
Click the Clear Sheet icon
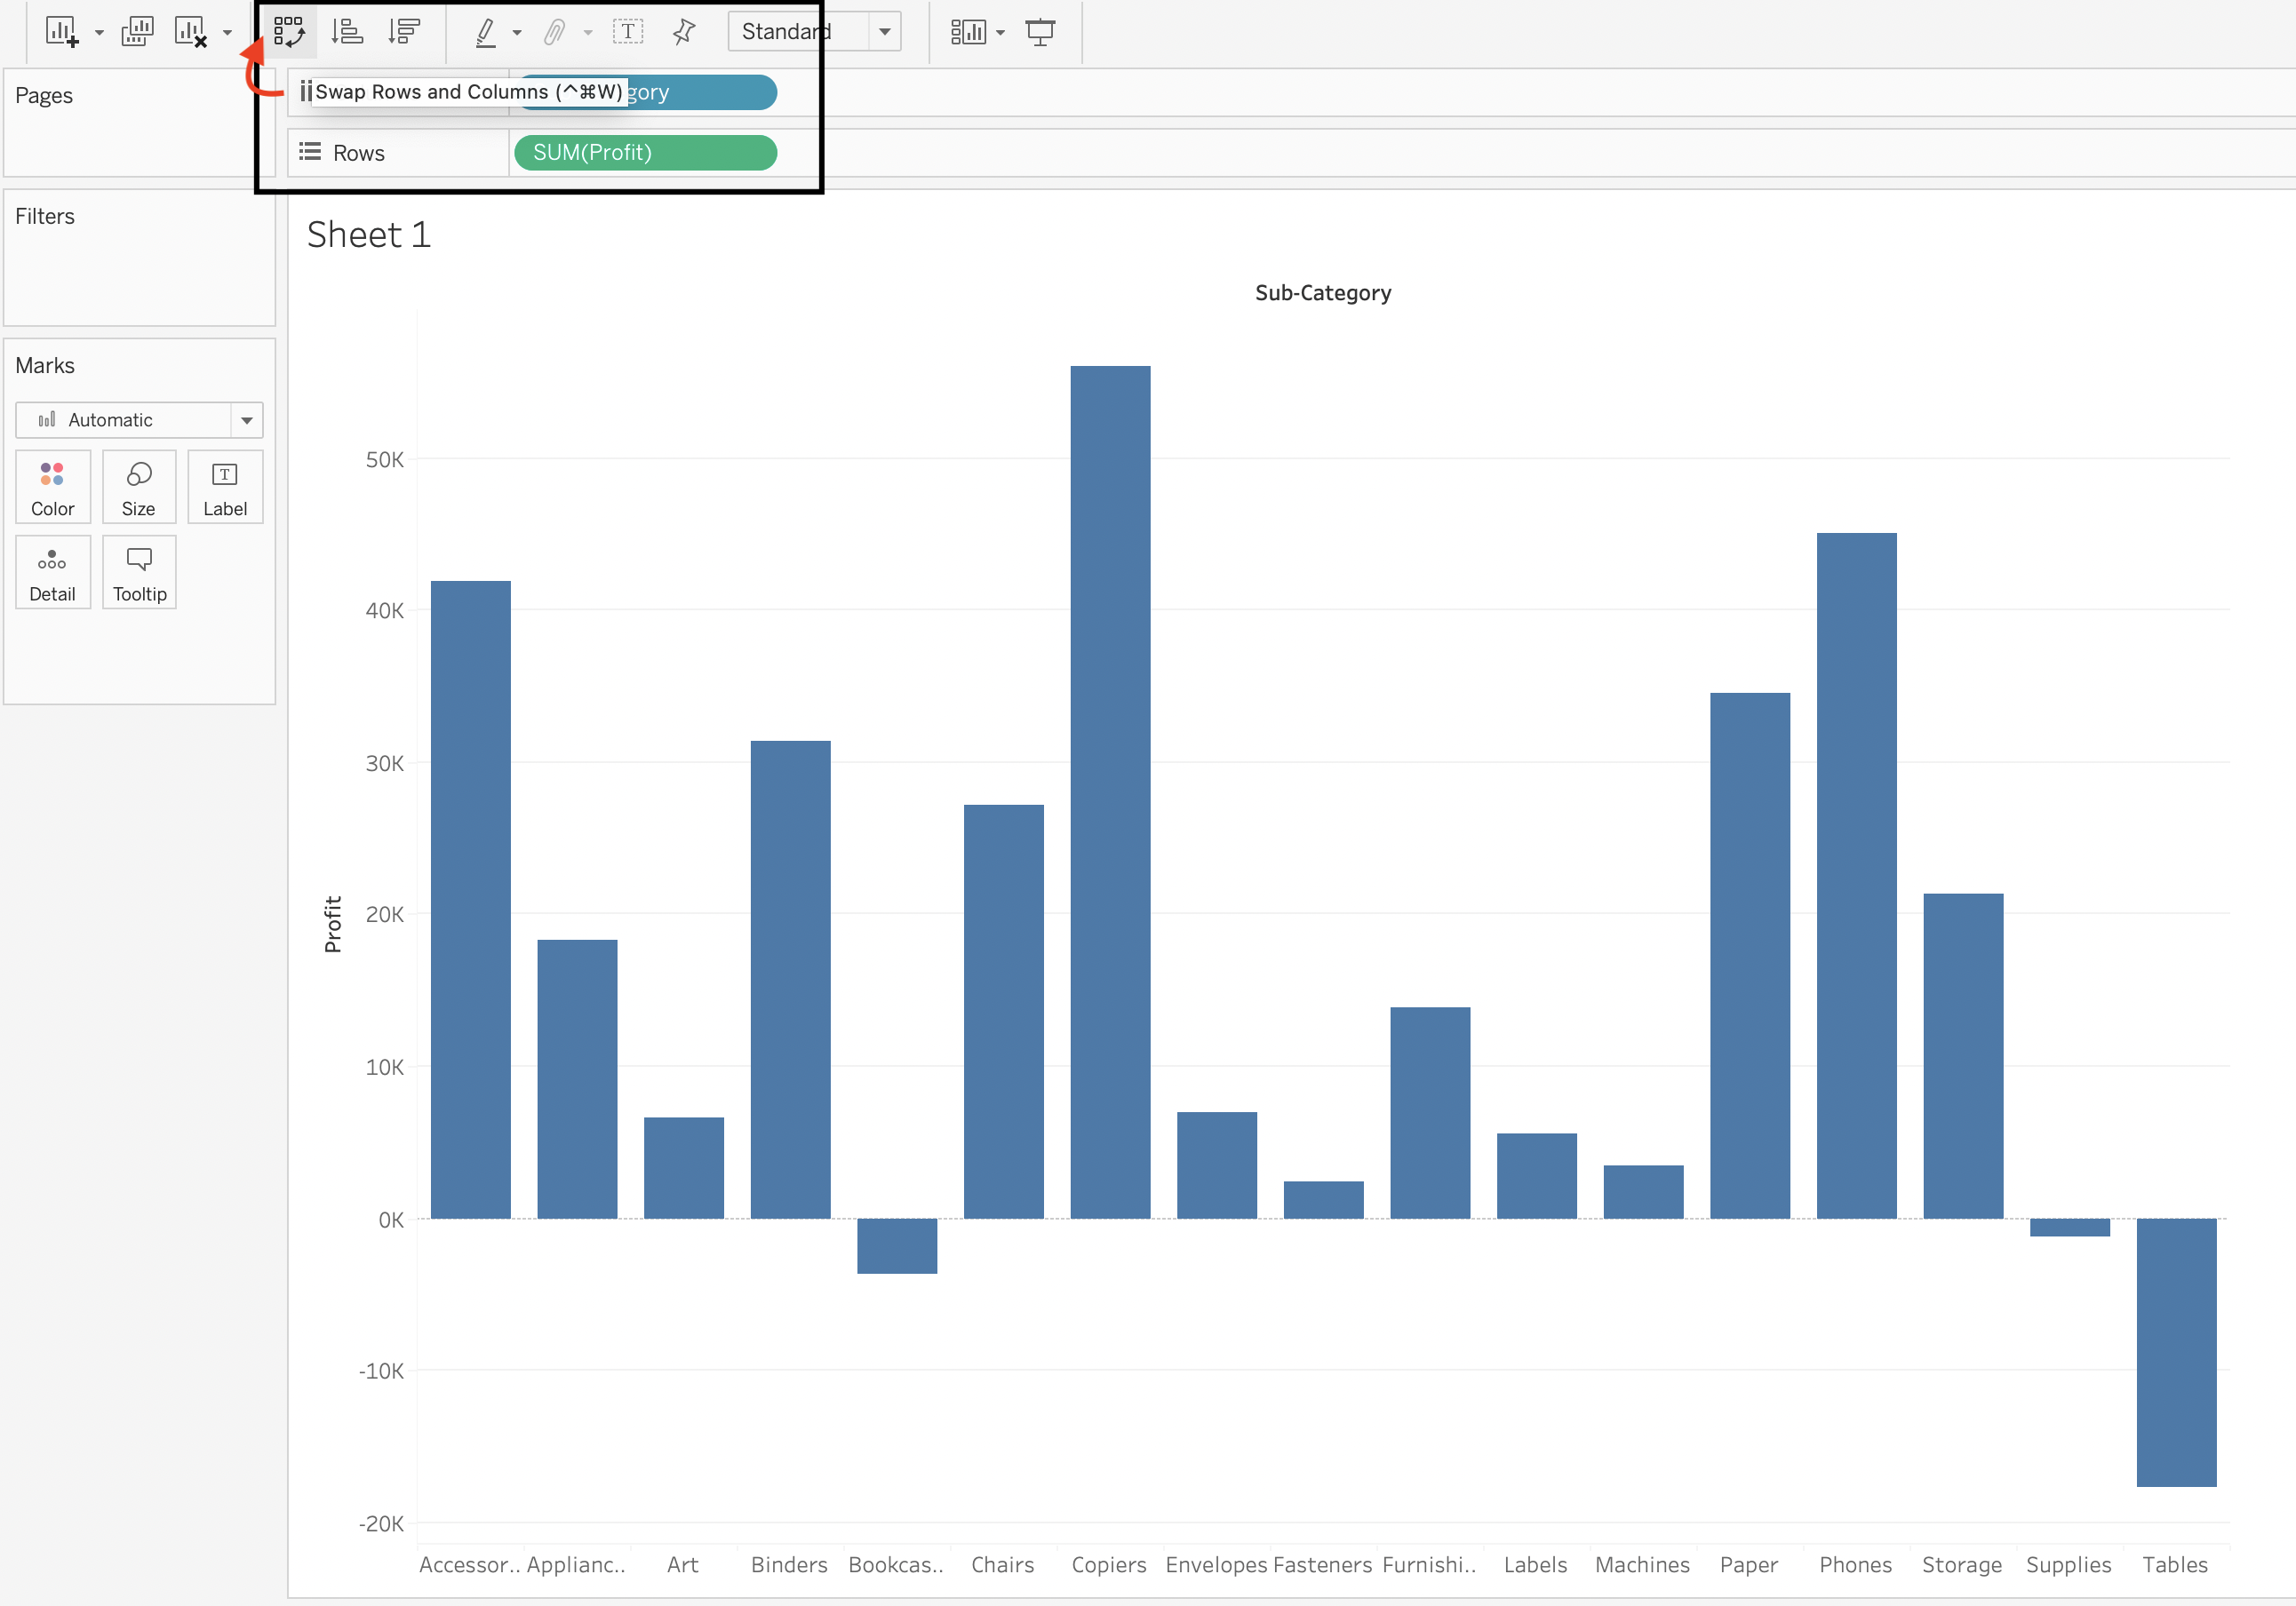coord(190,31)
